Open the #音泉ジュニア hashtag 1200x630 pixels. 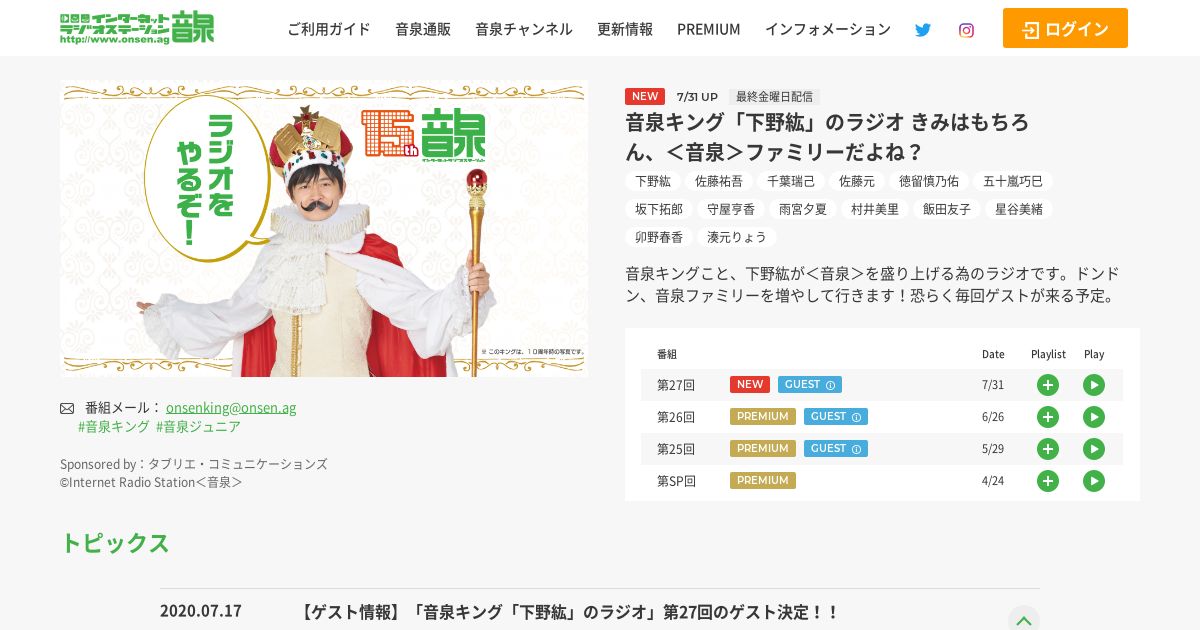coord(198,426)
